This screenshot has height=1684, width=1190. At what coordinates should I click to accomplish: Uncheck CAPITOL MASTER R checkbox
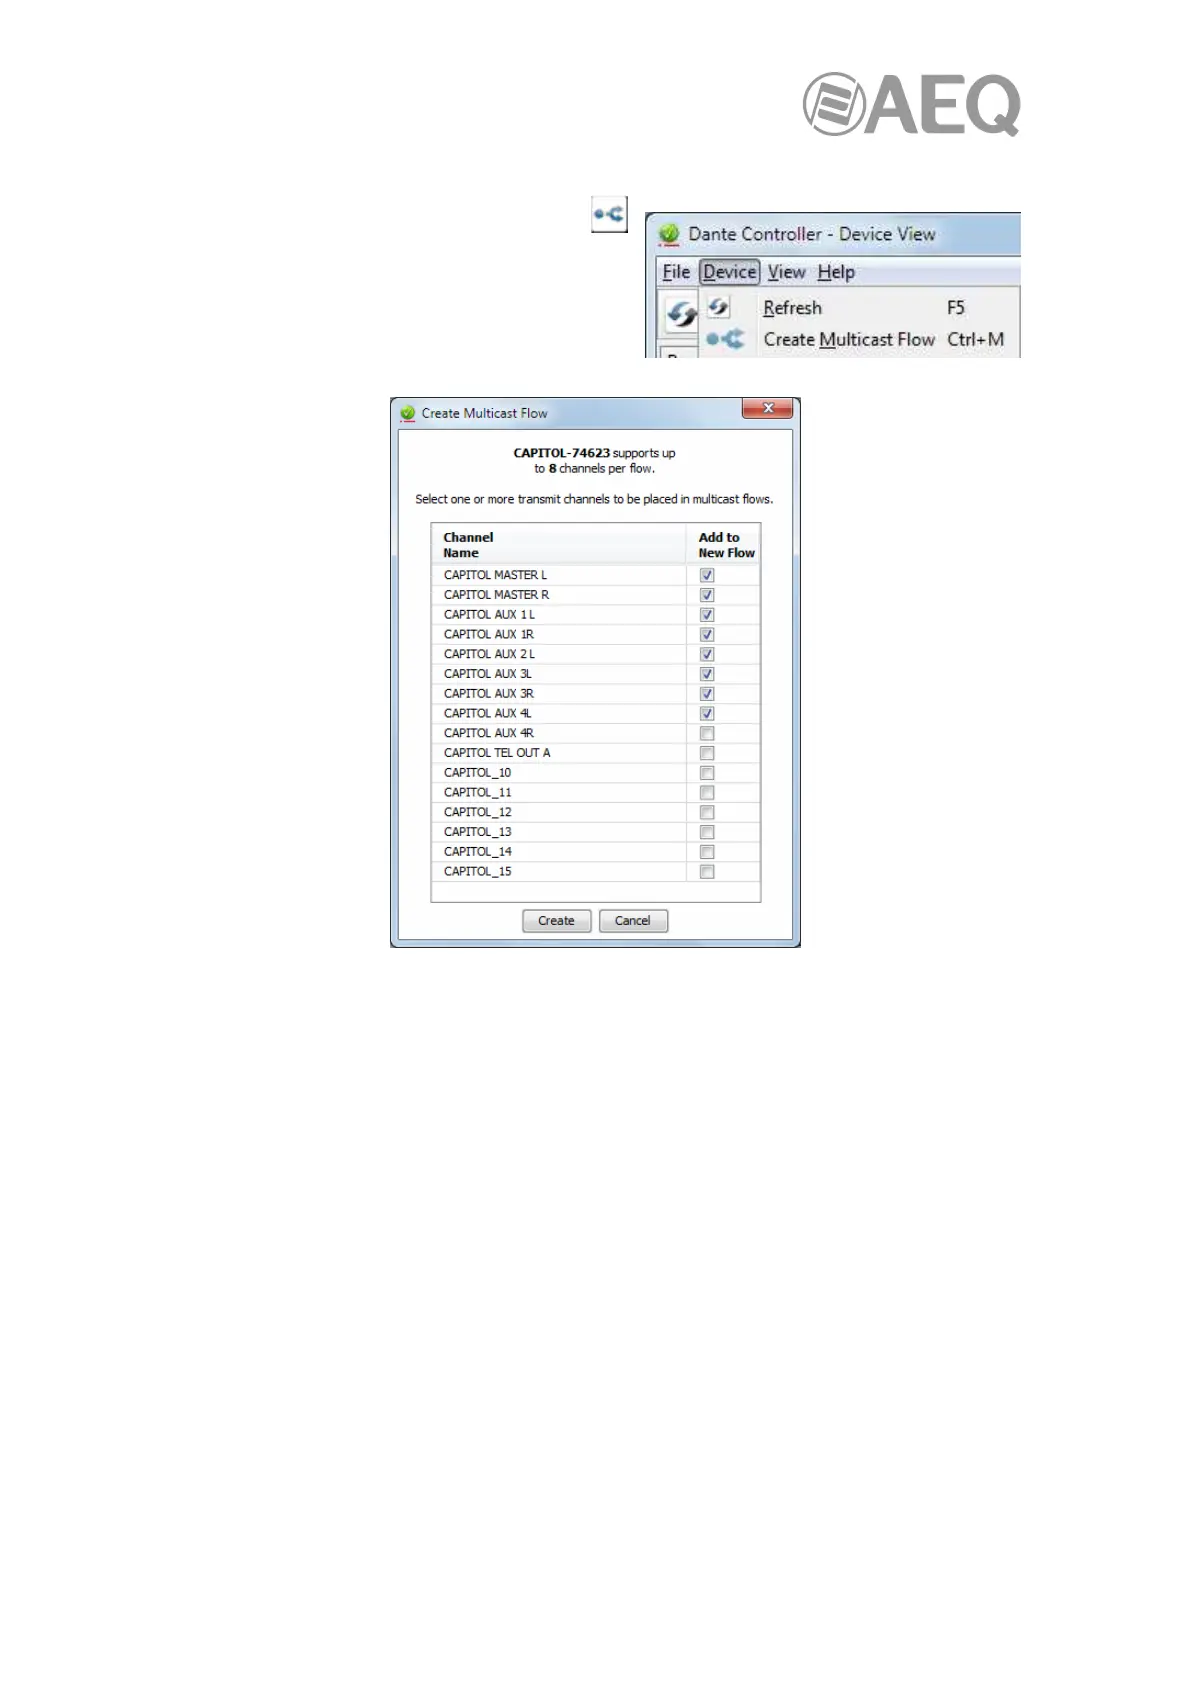coord(707,595)
